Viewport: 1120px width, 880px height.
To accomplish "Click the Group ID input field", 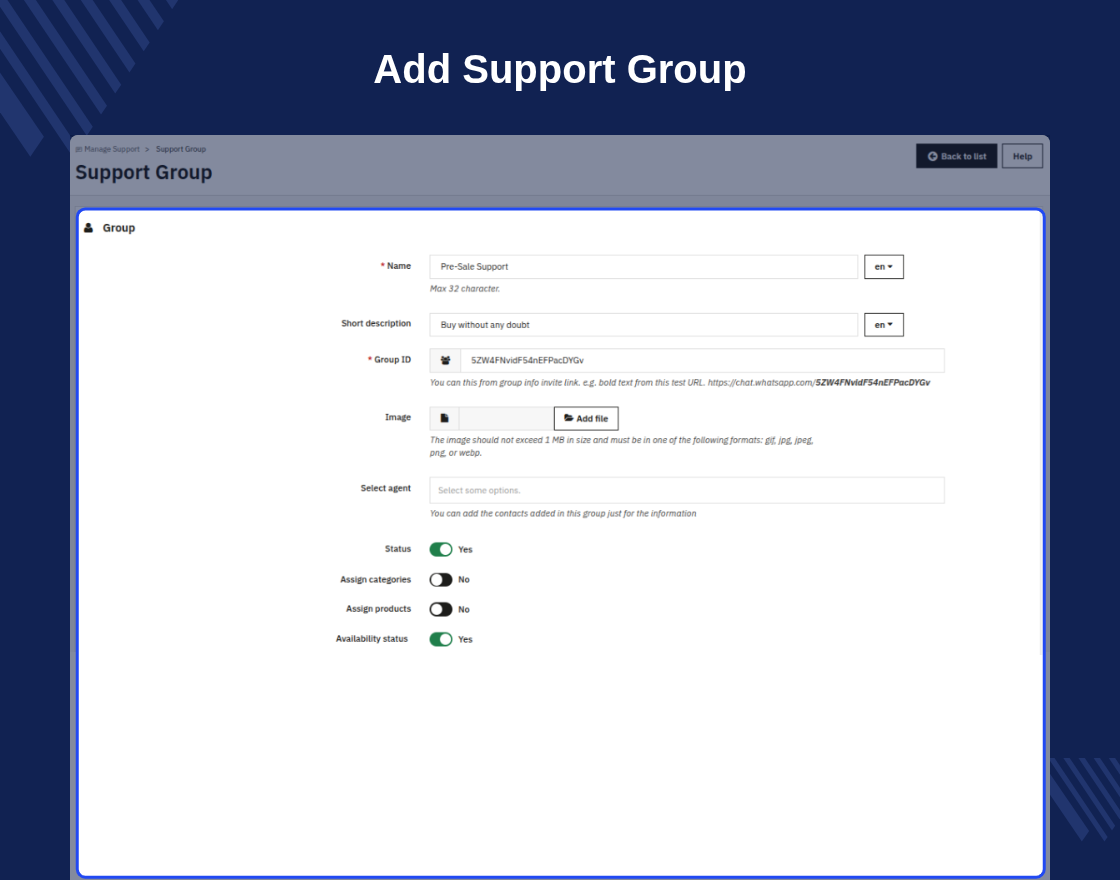I will [x=702, y=361].
